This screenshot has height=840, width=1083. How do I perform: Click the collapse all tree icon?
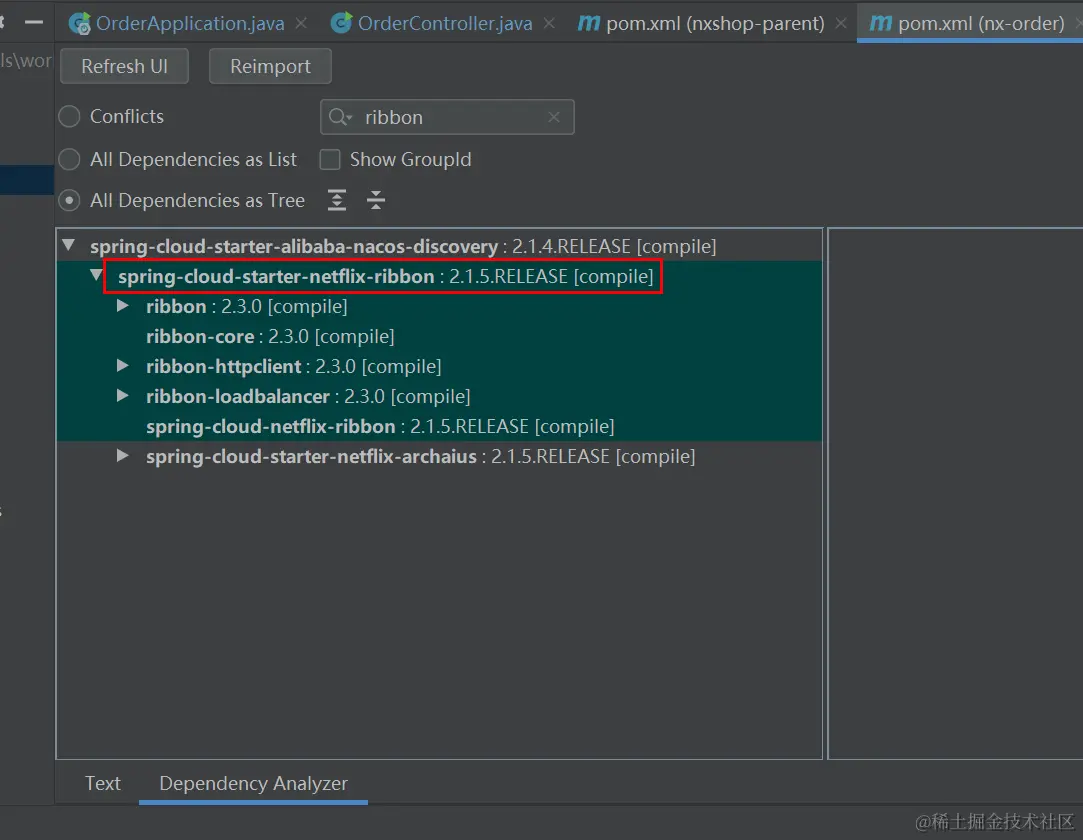coord(376,200)
